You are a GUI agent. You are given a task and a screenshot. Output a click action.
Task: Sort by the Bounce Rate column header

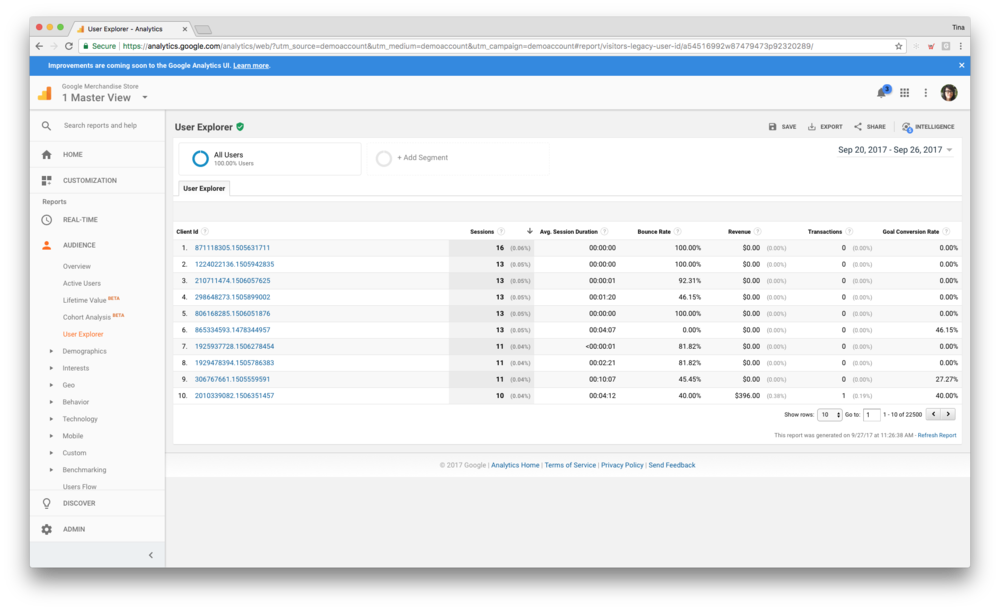(654, 232)
